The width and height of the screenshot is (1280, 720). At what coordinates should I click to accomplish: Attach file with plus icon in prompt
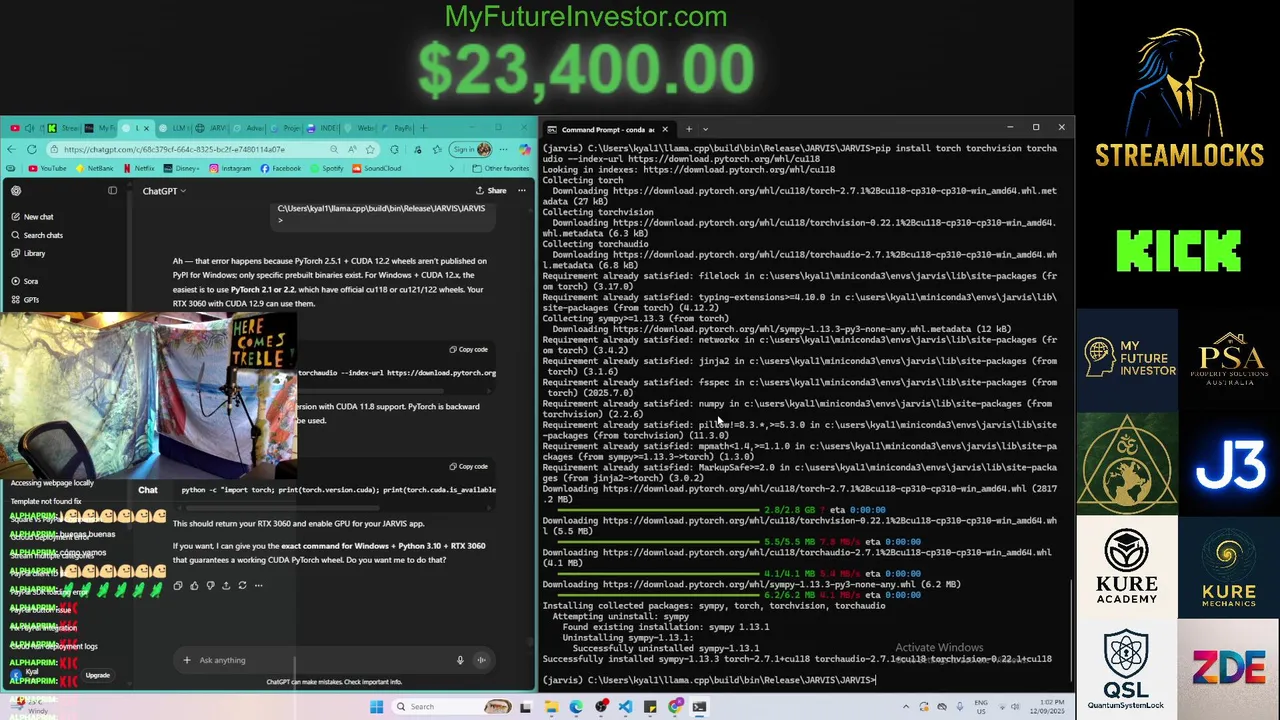point(186,660)
